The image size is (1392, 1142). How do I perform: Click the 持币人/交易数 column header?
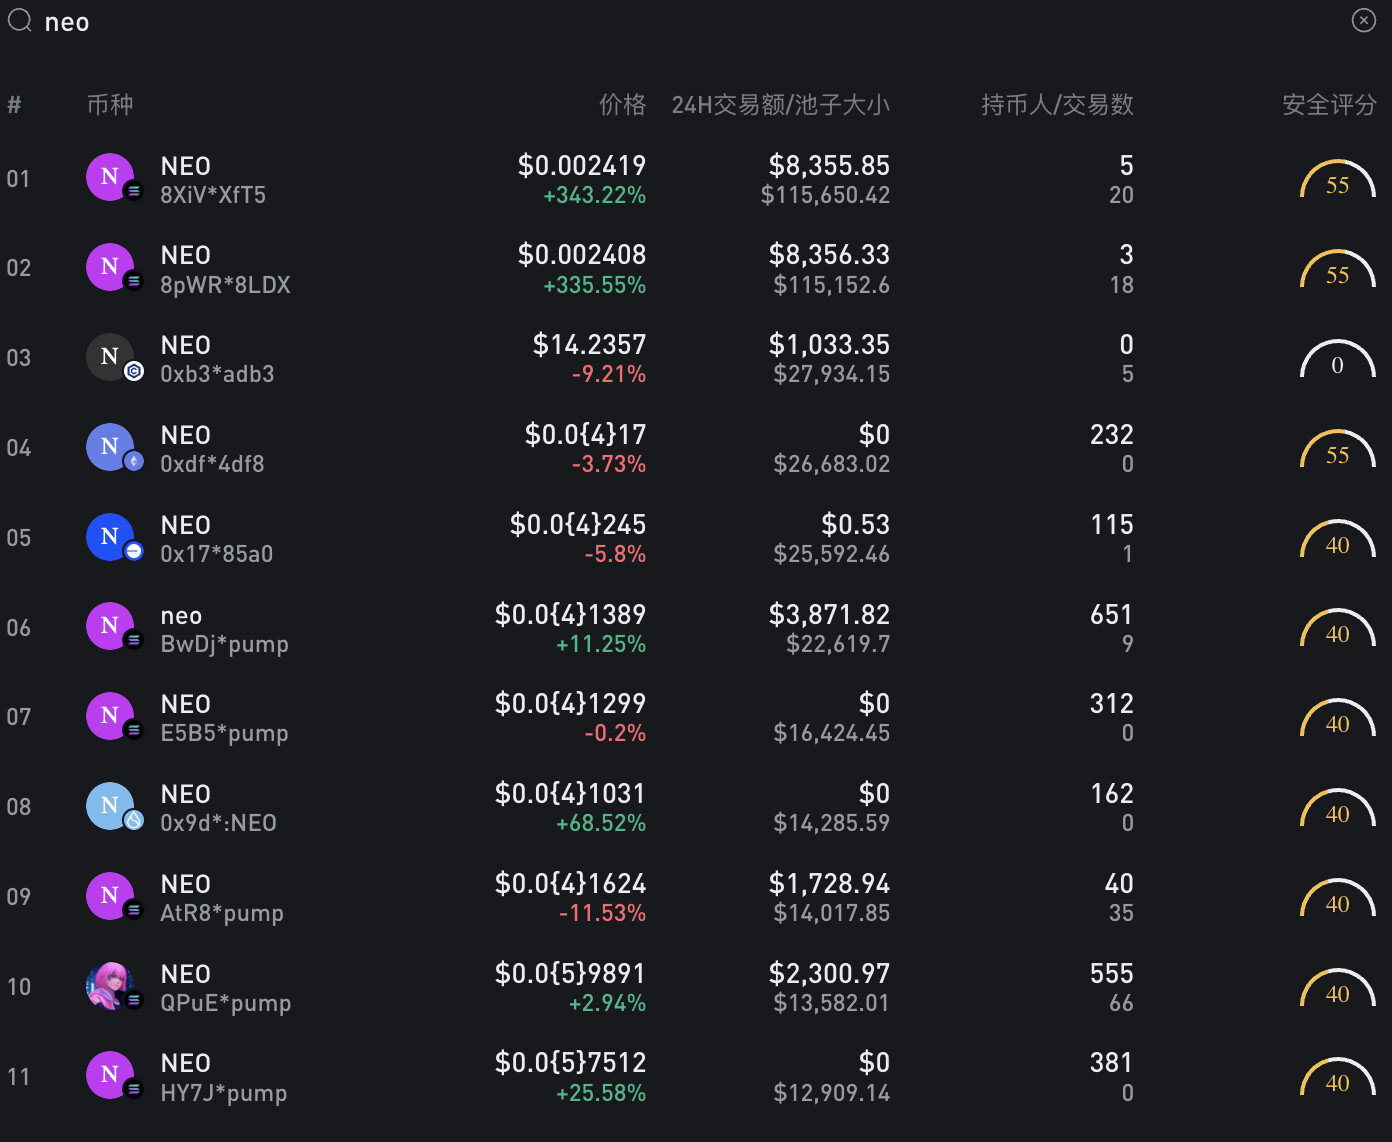pyautogui.click(x=1057, y=105)
